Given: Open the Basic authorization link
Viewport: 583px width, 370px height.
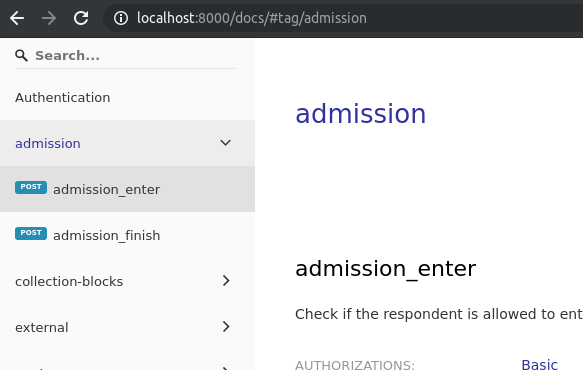Looking at the screenshot, I should (539, 364).
